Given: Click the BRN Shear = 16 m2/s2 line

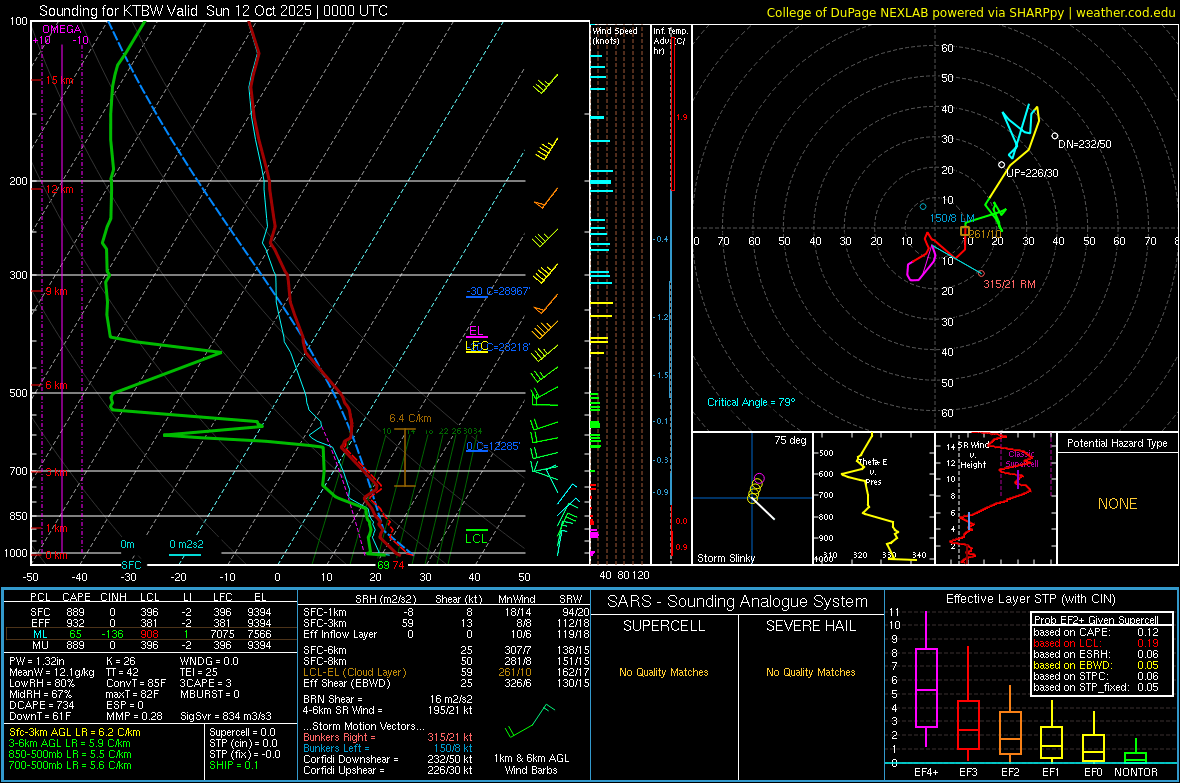Looking at the screenshot, I should [387, 699].
